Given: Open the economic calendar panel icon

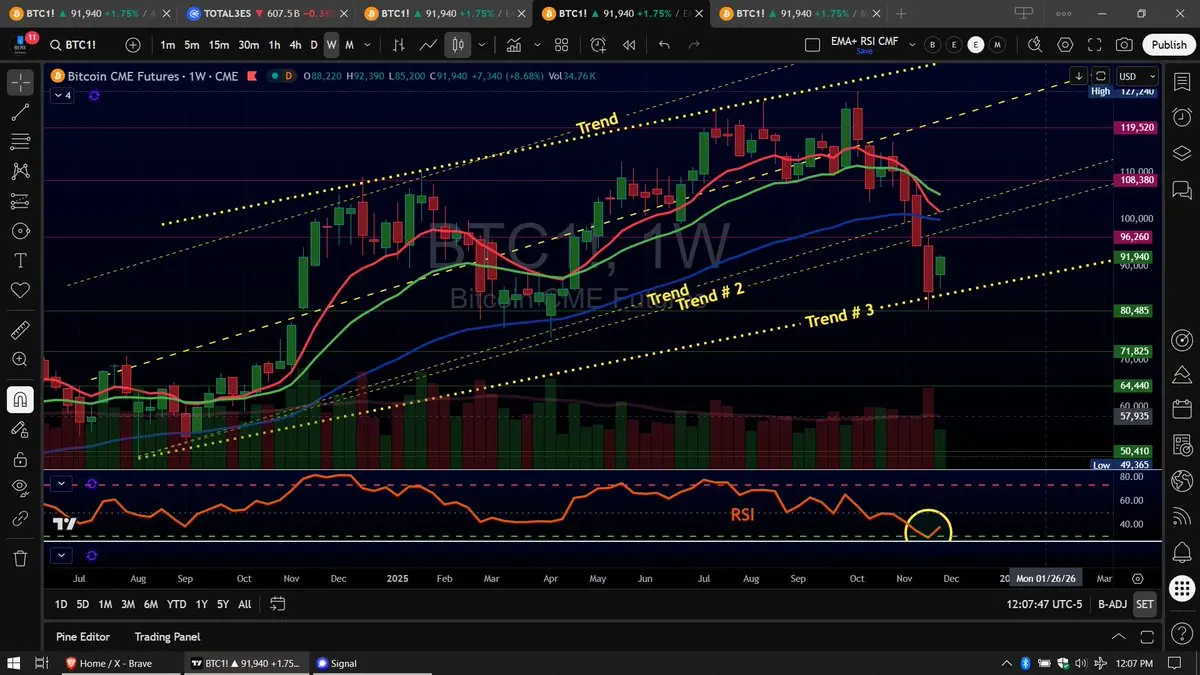Looking at the screenshot, I should 1181,409.
